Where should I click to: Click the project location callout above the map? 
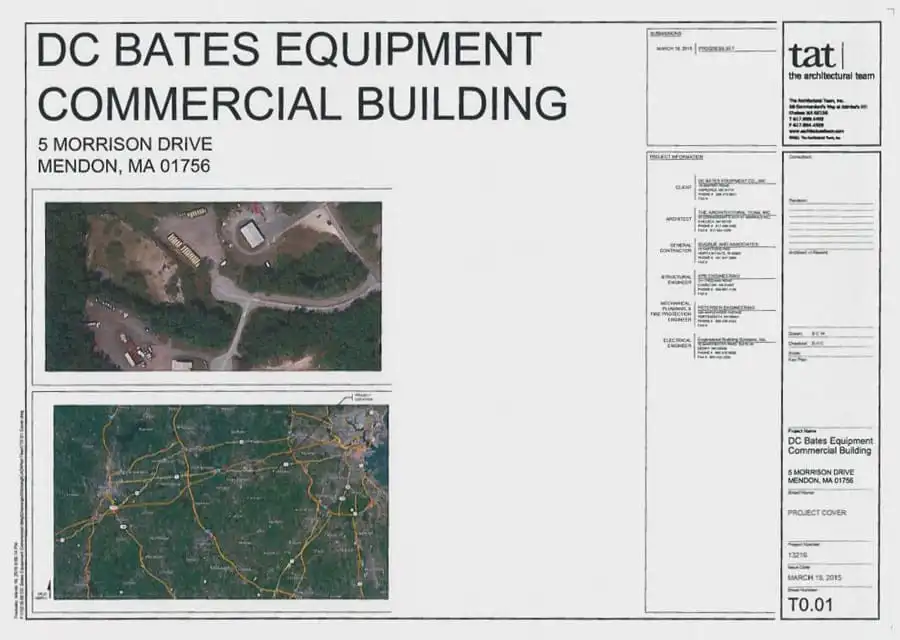click(363, 397)
